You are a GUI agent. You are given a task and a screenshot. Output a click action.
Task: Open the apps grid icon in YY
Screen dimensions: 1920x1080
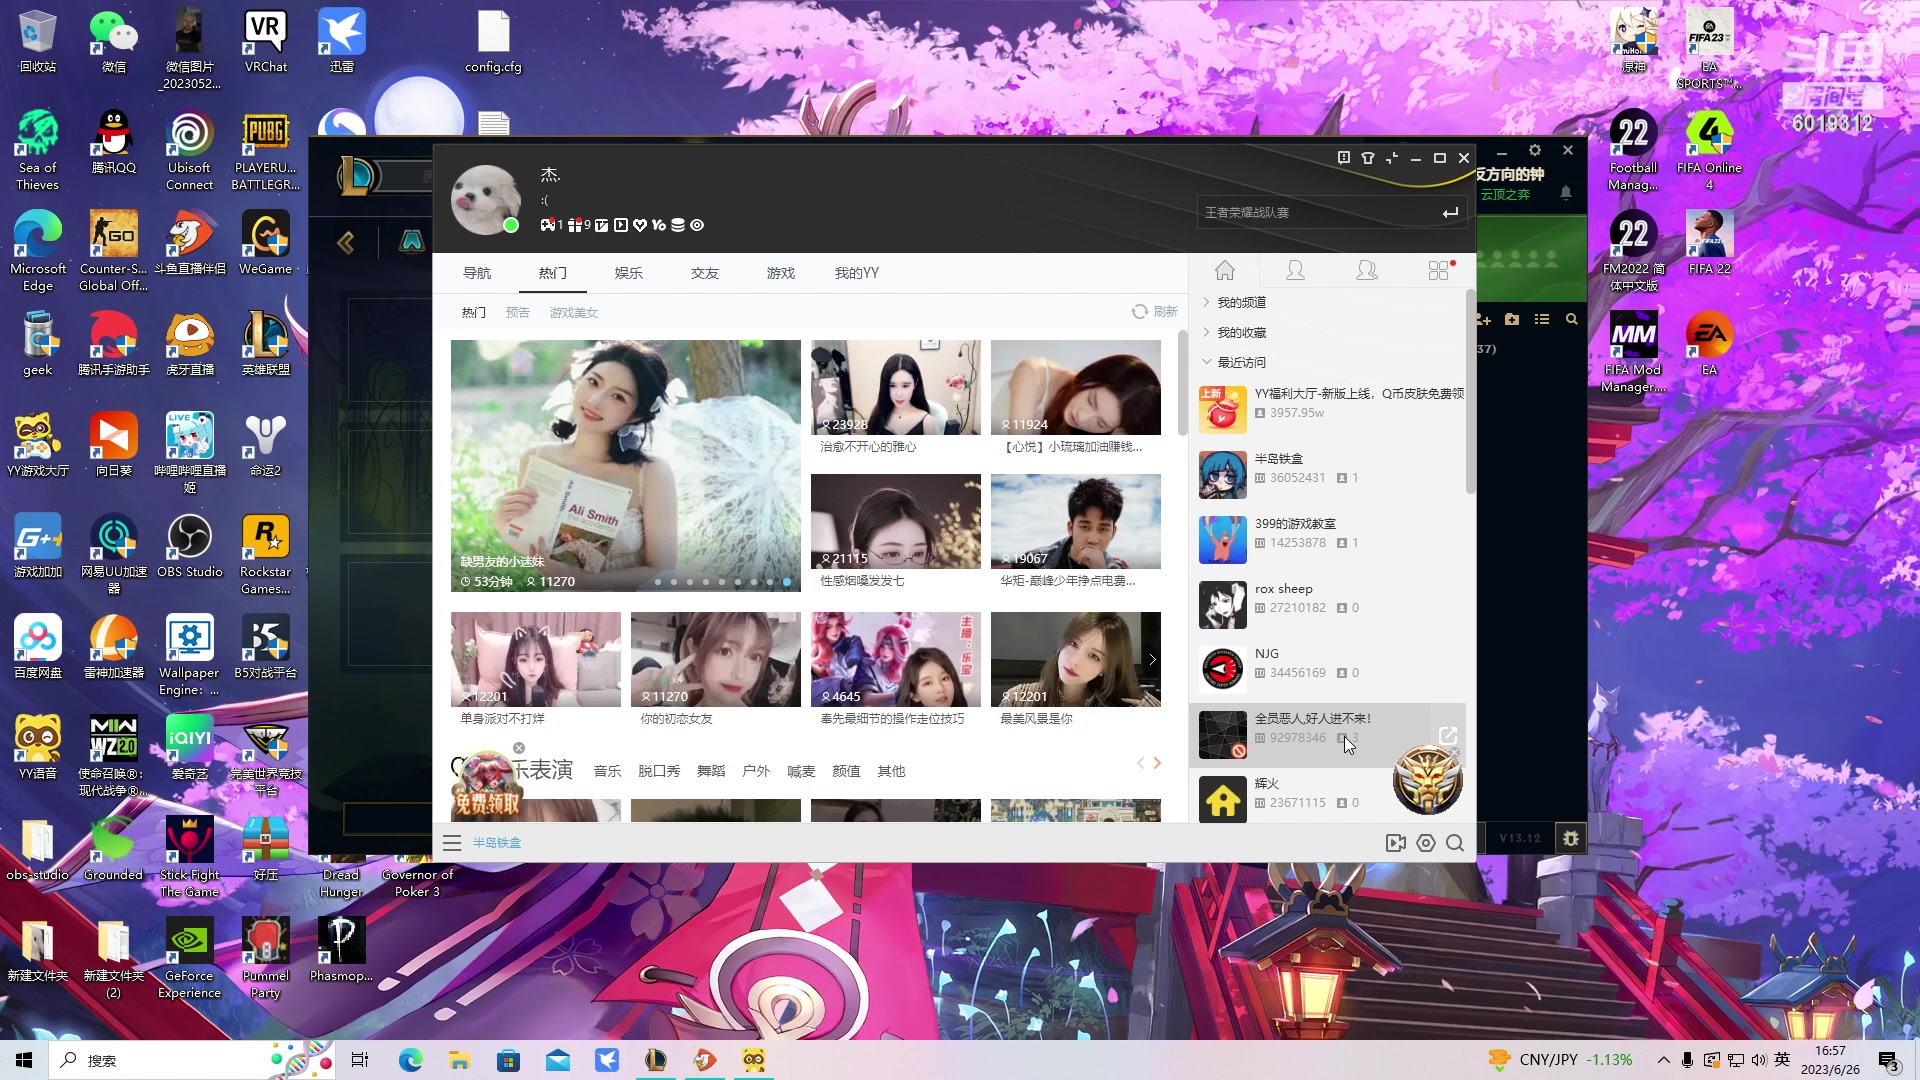pyautogui.click(x=1439, y=270)
